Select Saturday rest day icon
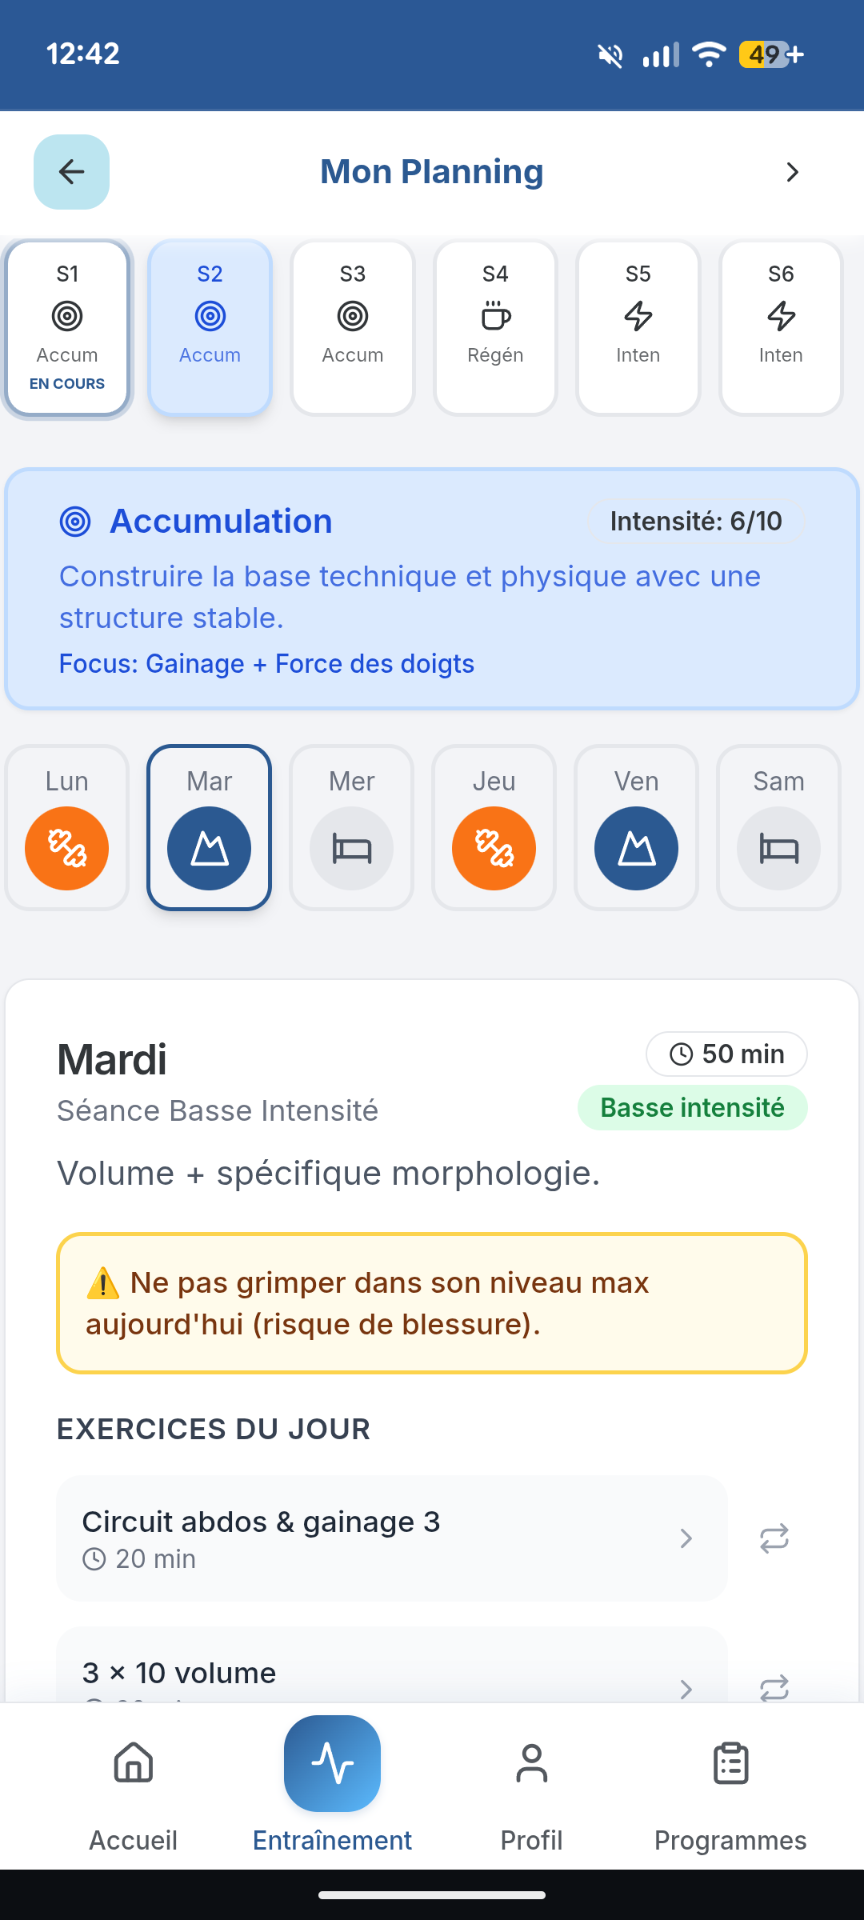The height and width of the screenshot is (1920, 864). click(779, 848)
